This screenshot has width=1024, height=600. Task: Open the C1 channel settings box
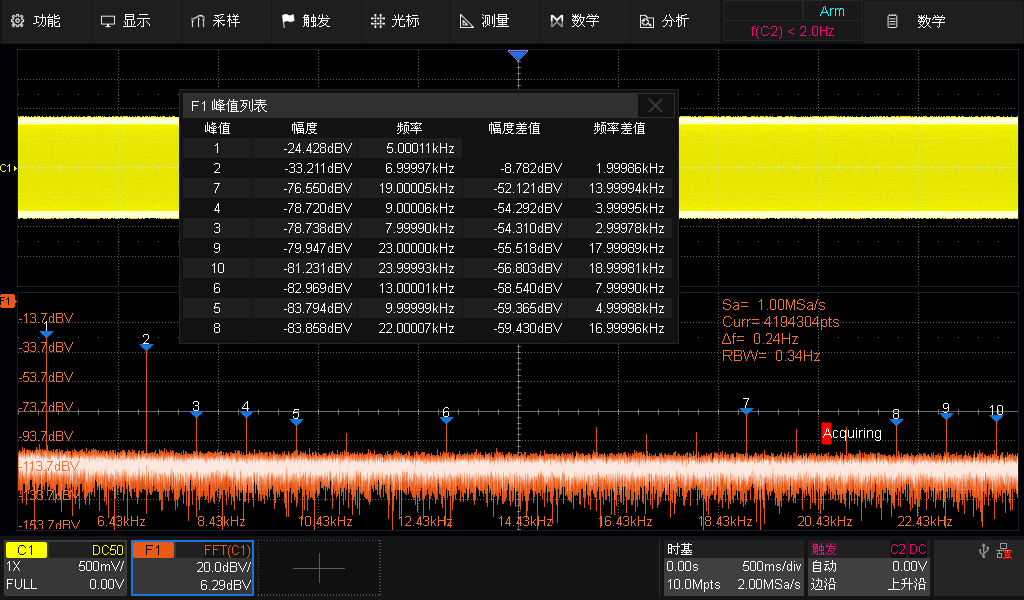[65, 567]
